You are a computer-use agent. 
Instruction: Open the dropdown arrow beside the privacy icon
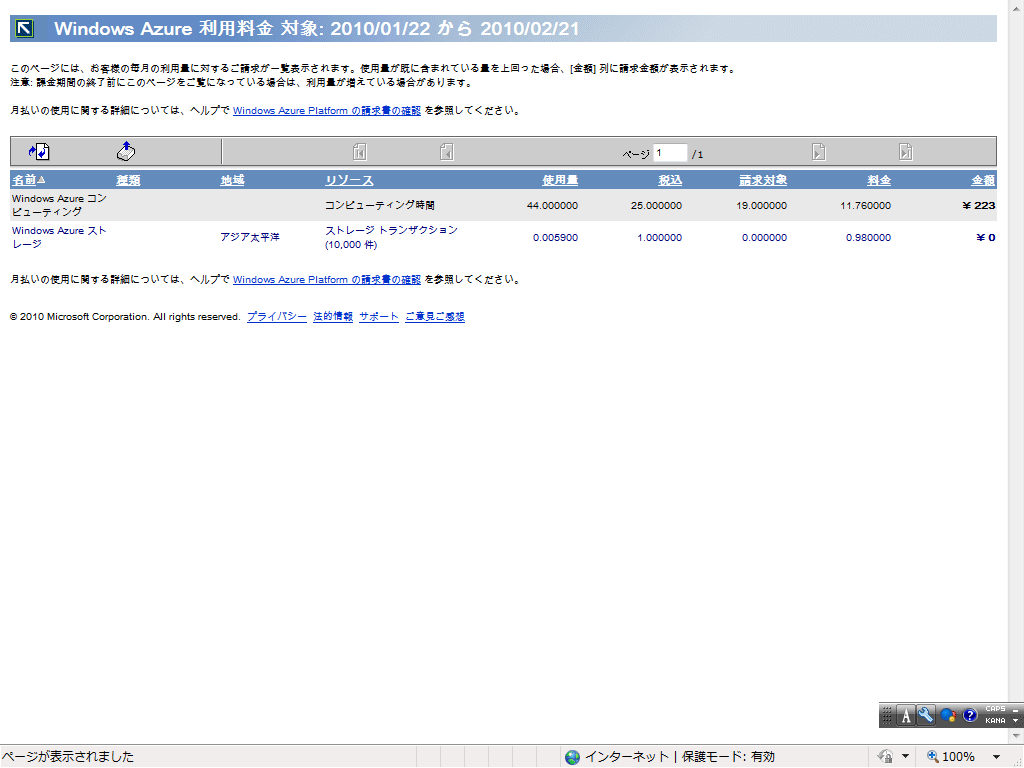905,756
